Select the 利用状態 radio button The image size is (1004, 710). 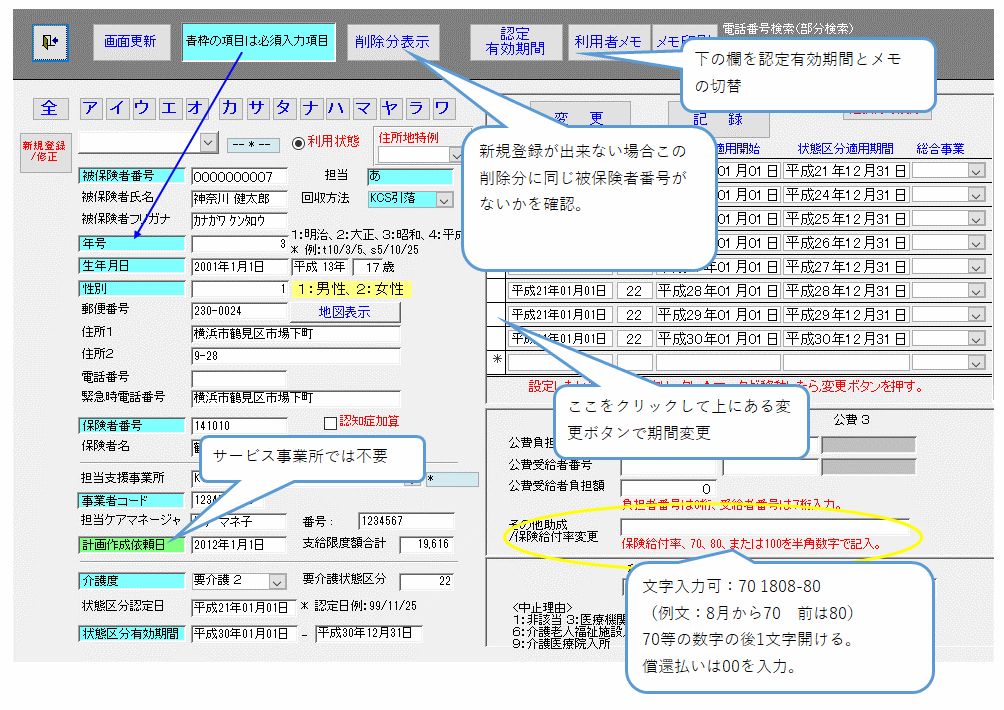298,143
